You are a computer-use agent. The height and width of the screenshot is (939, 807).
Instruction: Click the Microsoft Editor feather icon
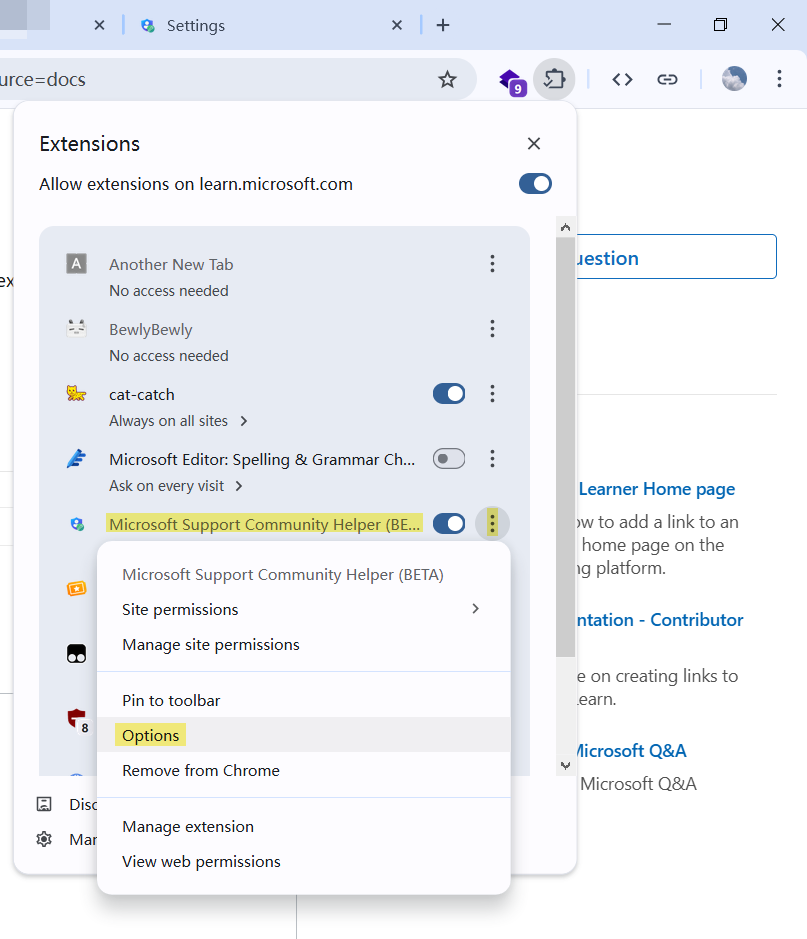(76, 459)
